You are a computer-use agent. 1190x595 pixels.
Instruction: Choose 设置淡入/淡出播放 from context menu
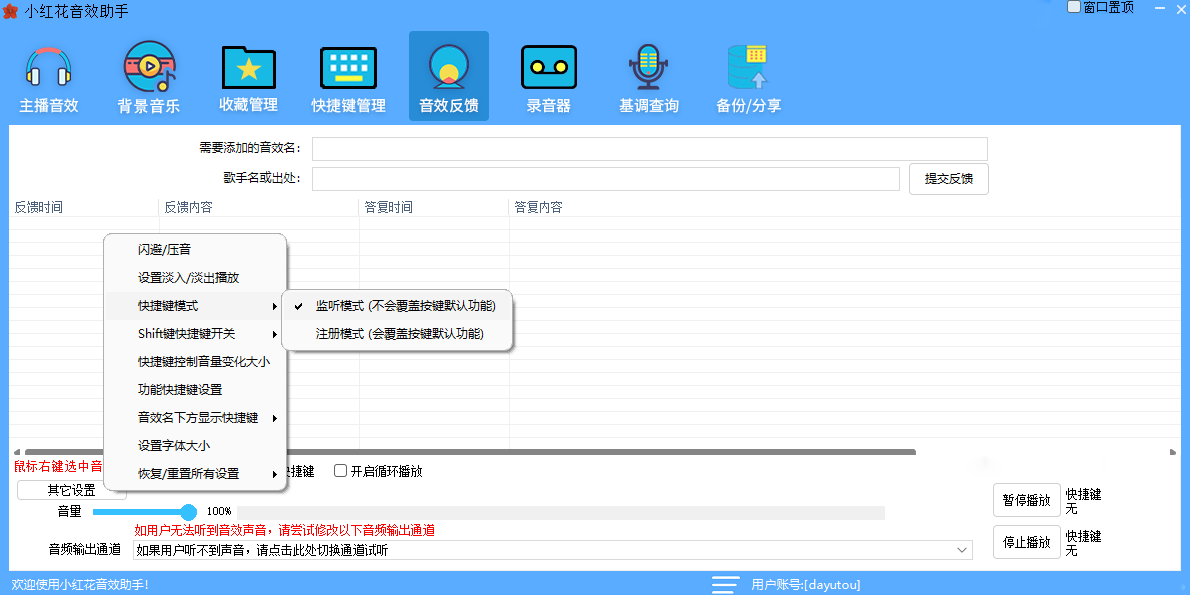point(188,278)
